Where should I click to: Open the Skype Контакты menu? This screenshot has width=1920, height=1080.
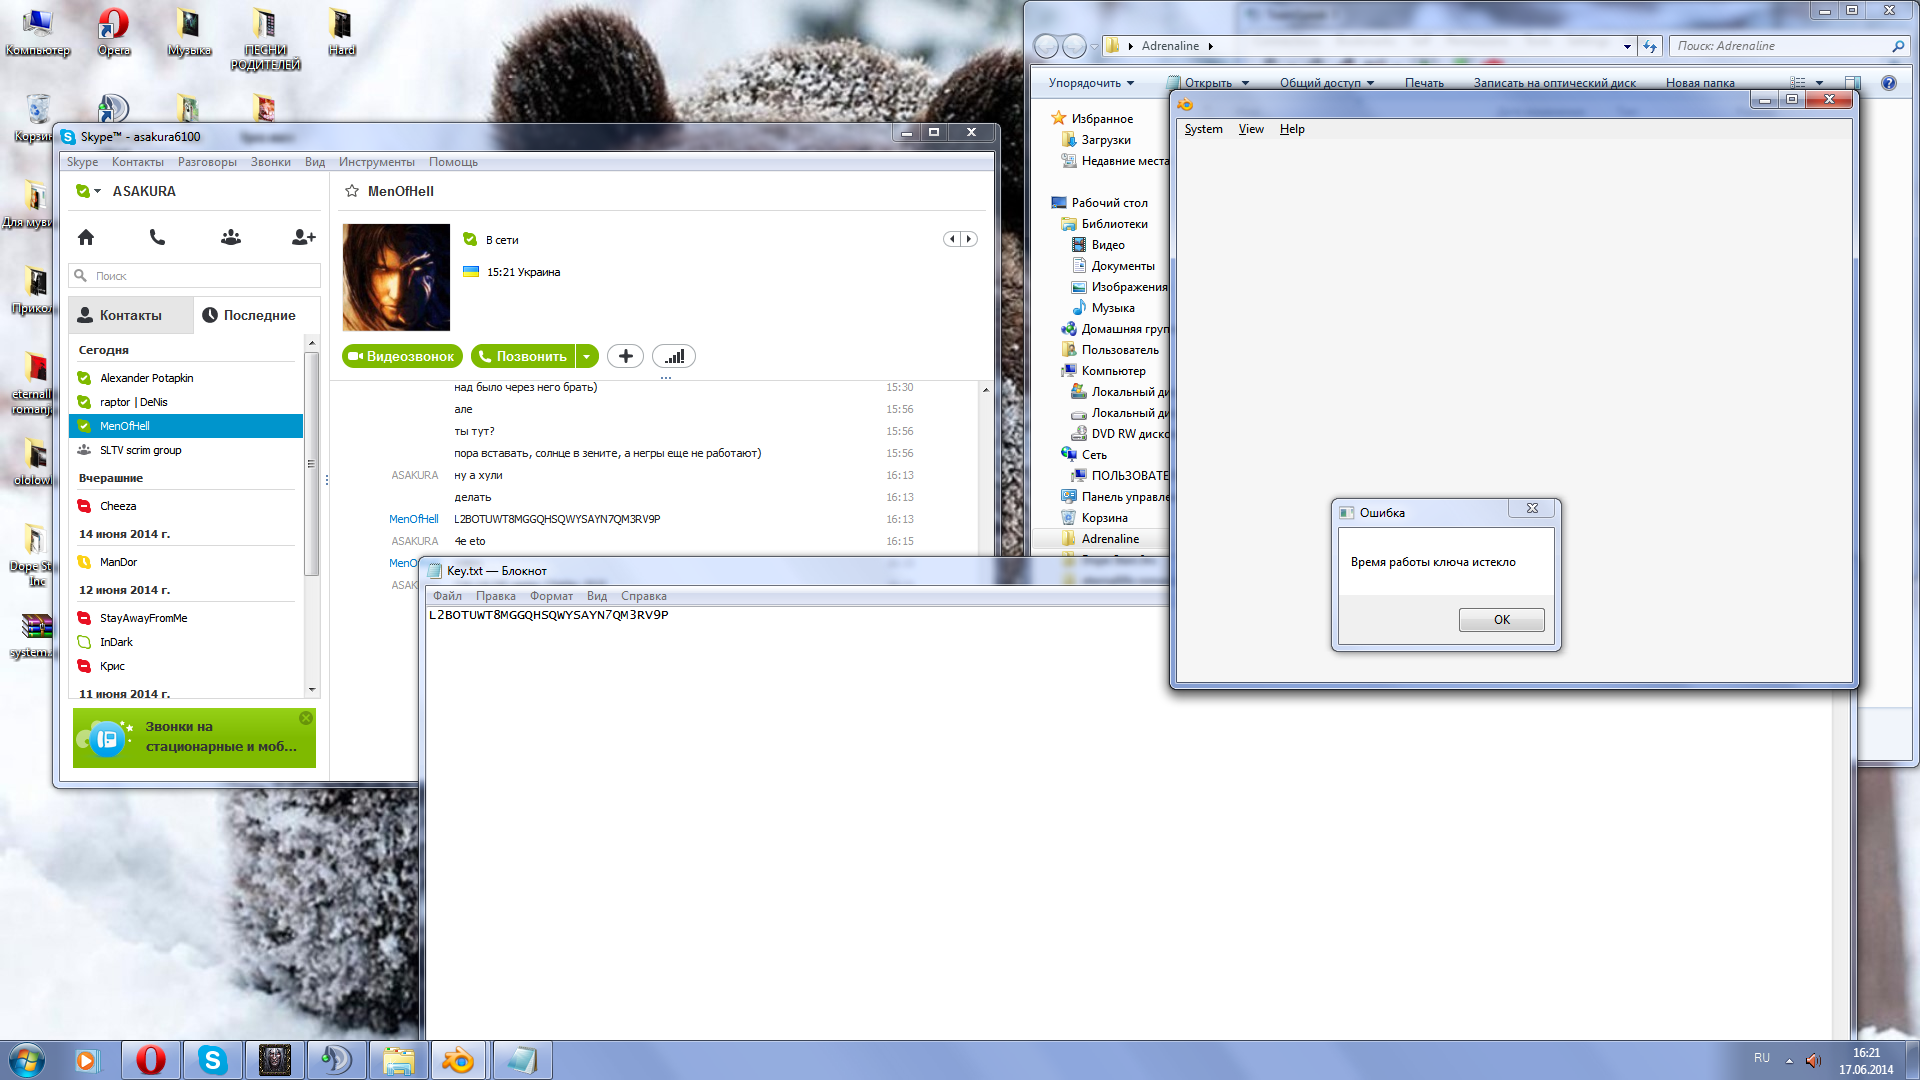137,162
